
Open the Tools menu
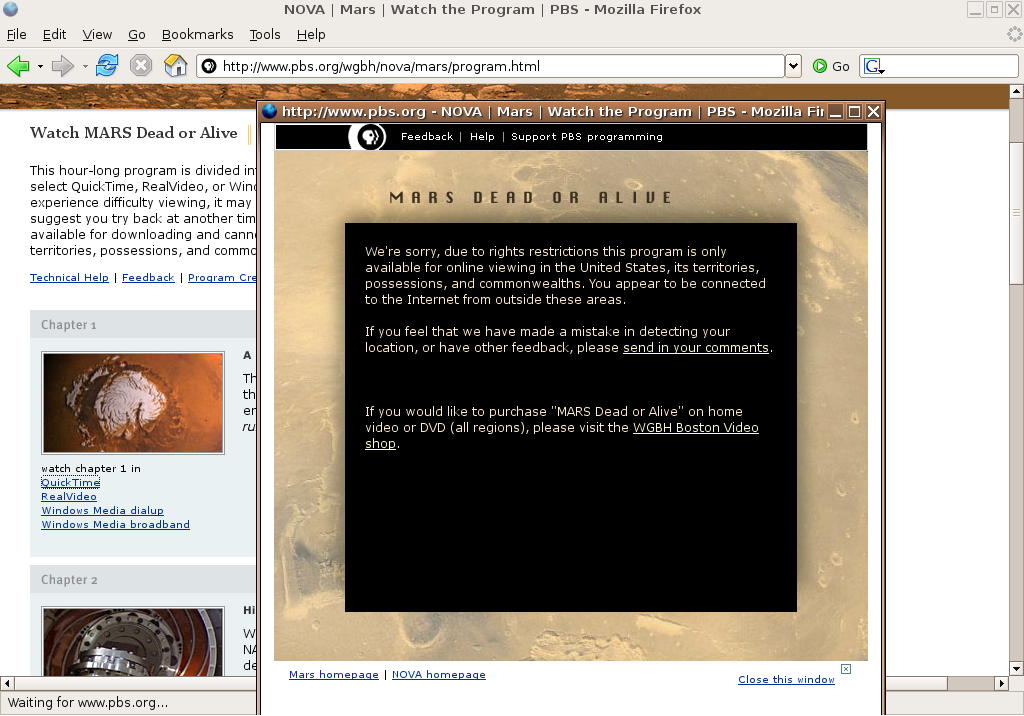click(x=264, y=35)
